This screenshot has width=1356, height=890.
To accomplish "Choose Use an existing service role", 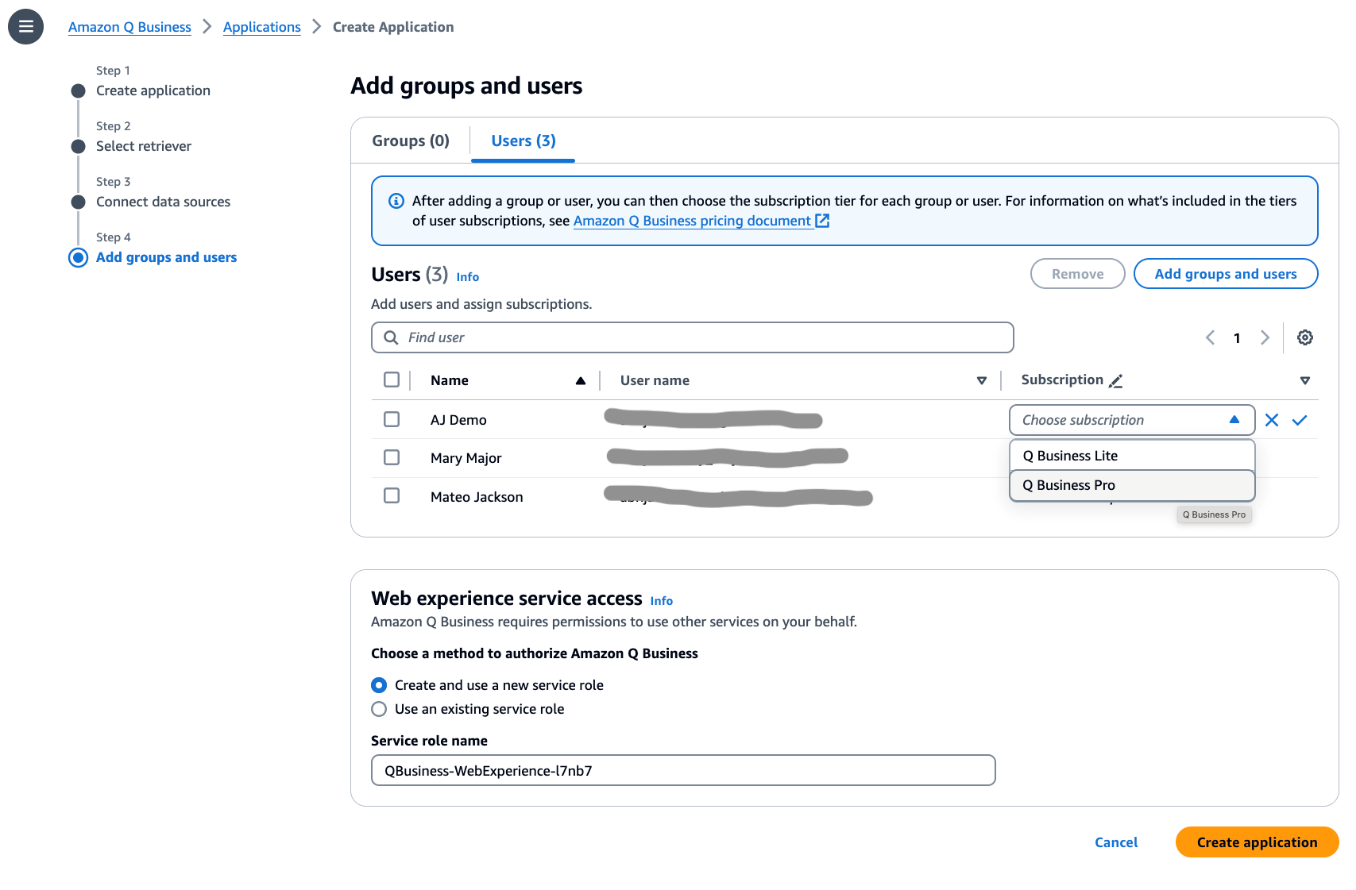I will pyautogui.click(x=379, y=710).
